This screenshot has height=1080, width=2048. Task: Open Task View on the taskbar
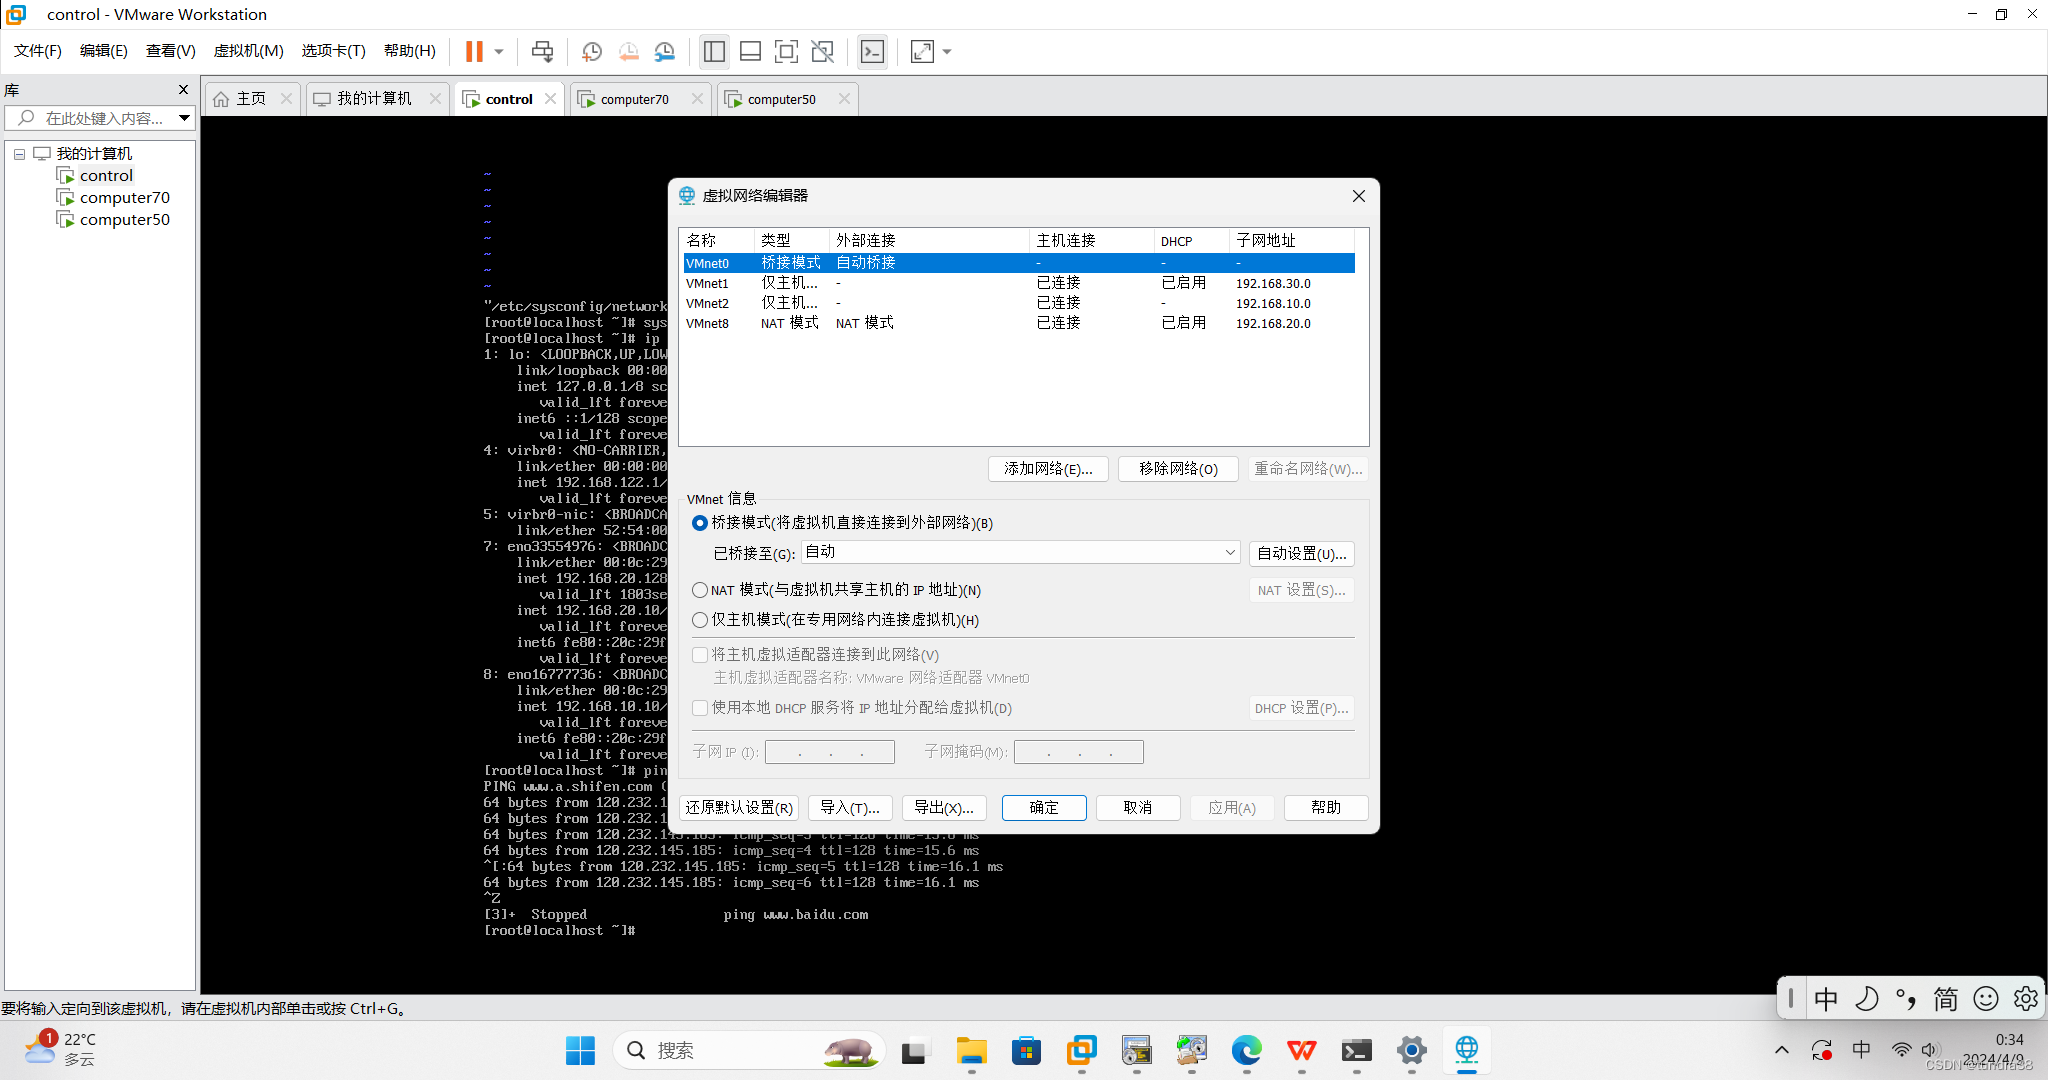point(913,1050)
